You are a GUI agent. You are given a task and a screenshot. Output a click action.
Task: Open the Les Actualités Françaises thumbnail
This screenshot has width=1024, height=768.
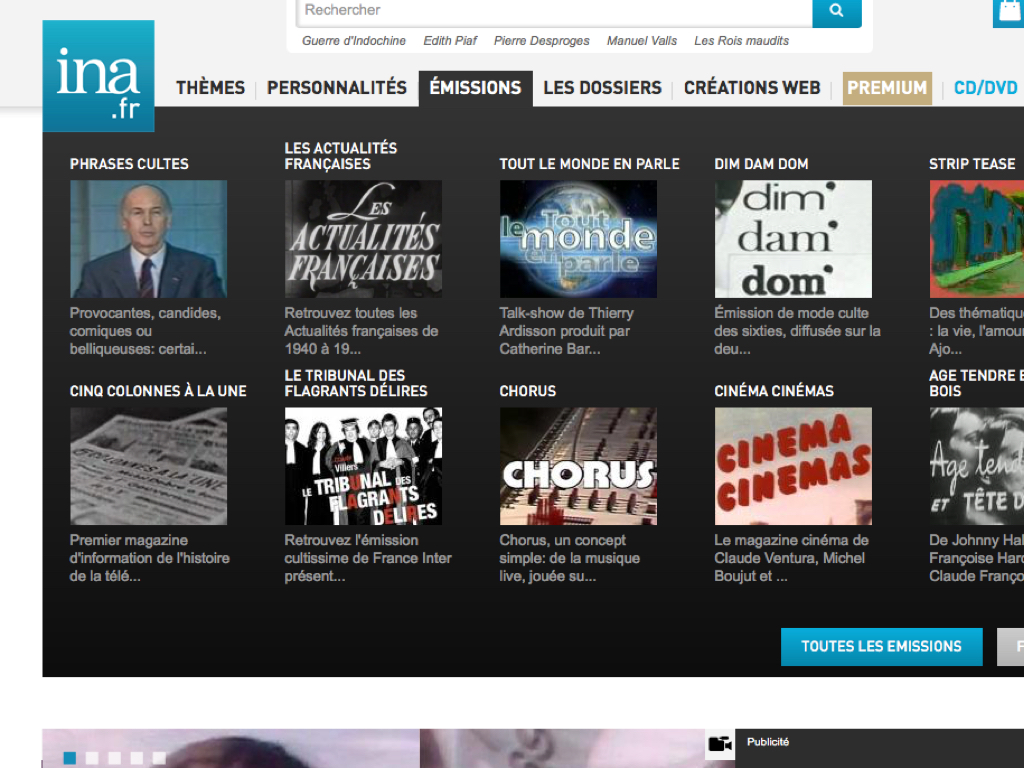click(363, 239)
